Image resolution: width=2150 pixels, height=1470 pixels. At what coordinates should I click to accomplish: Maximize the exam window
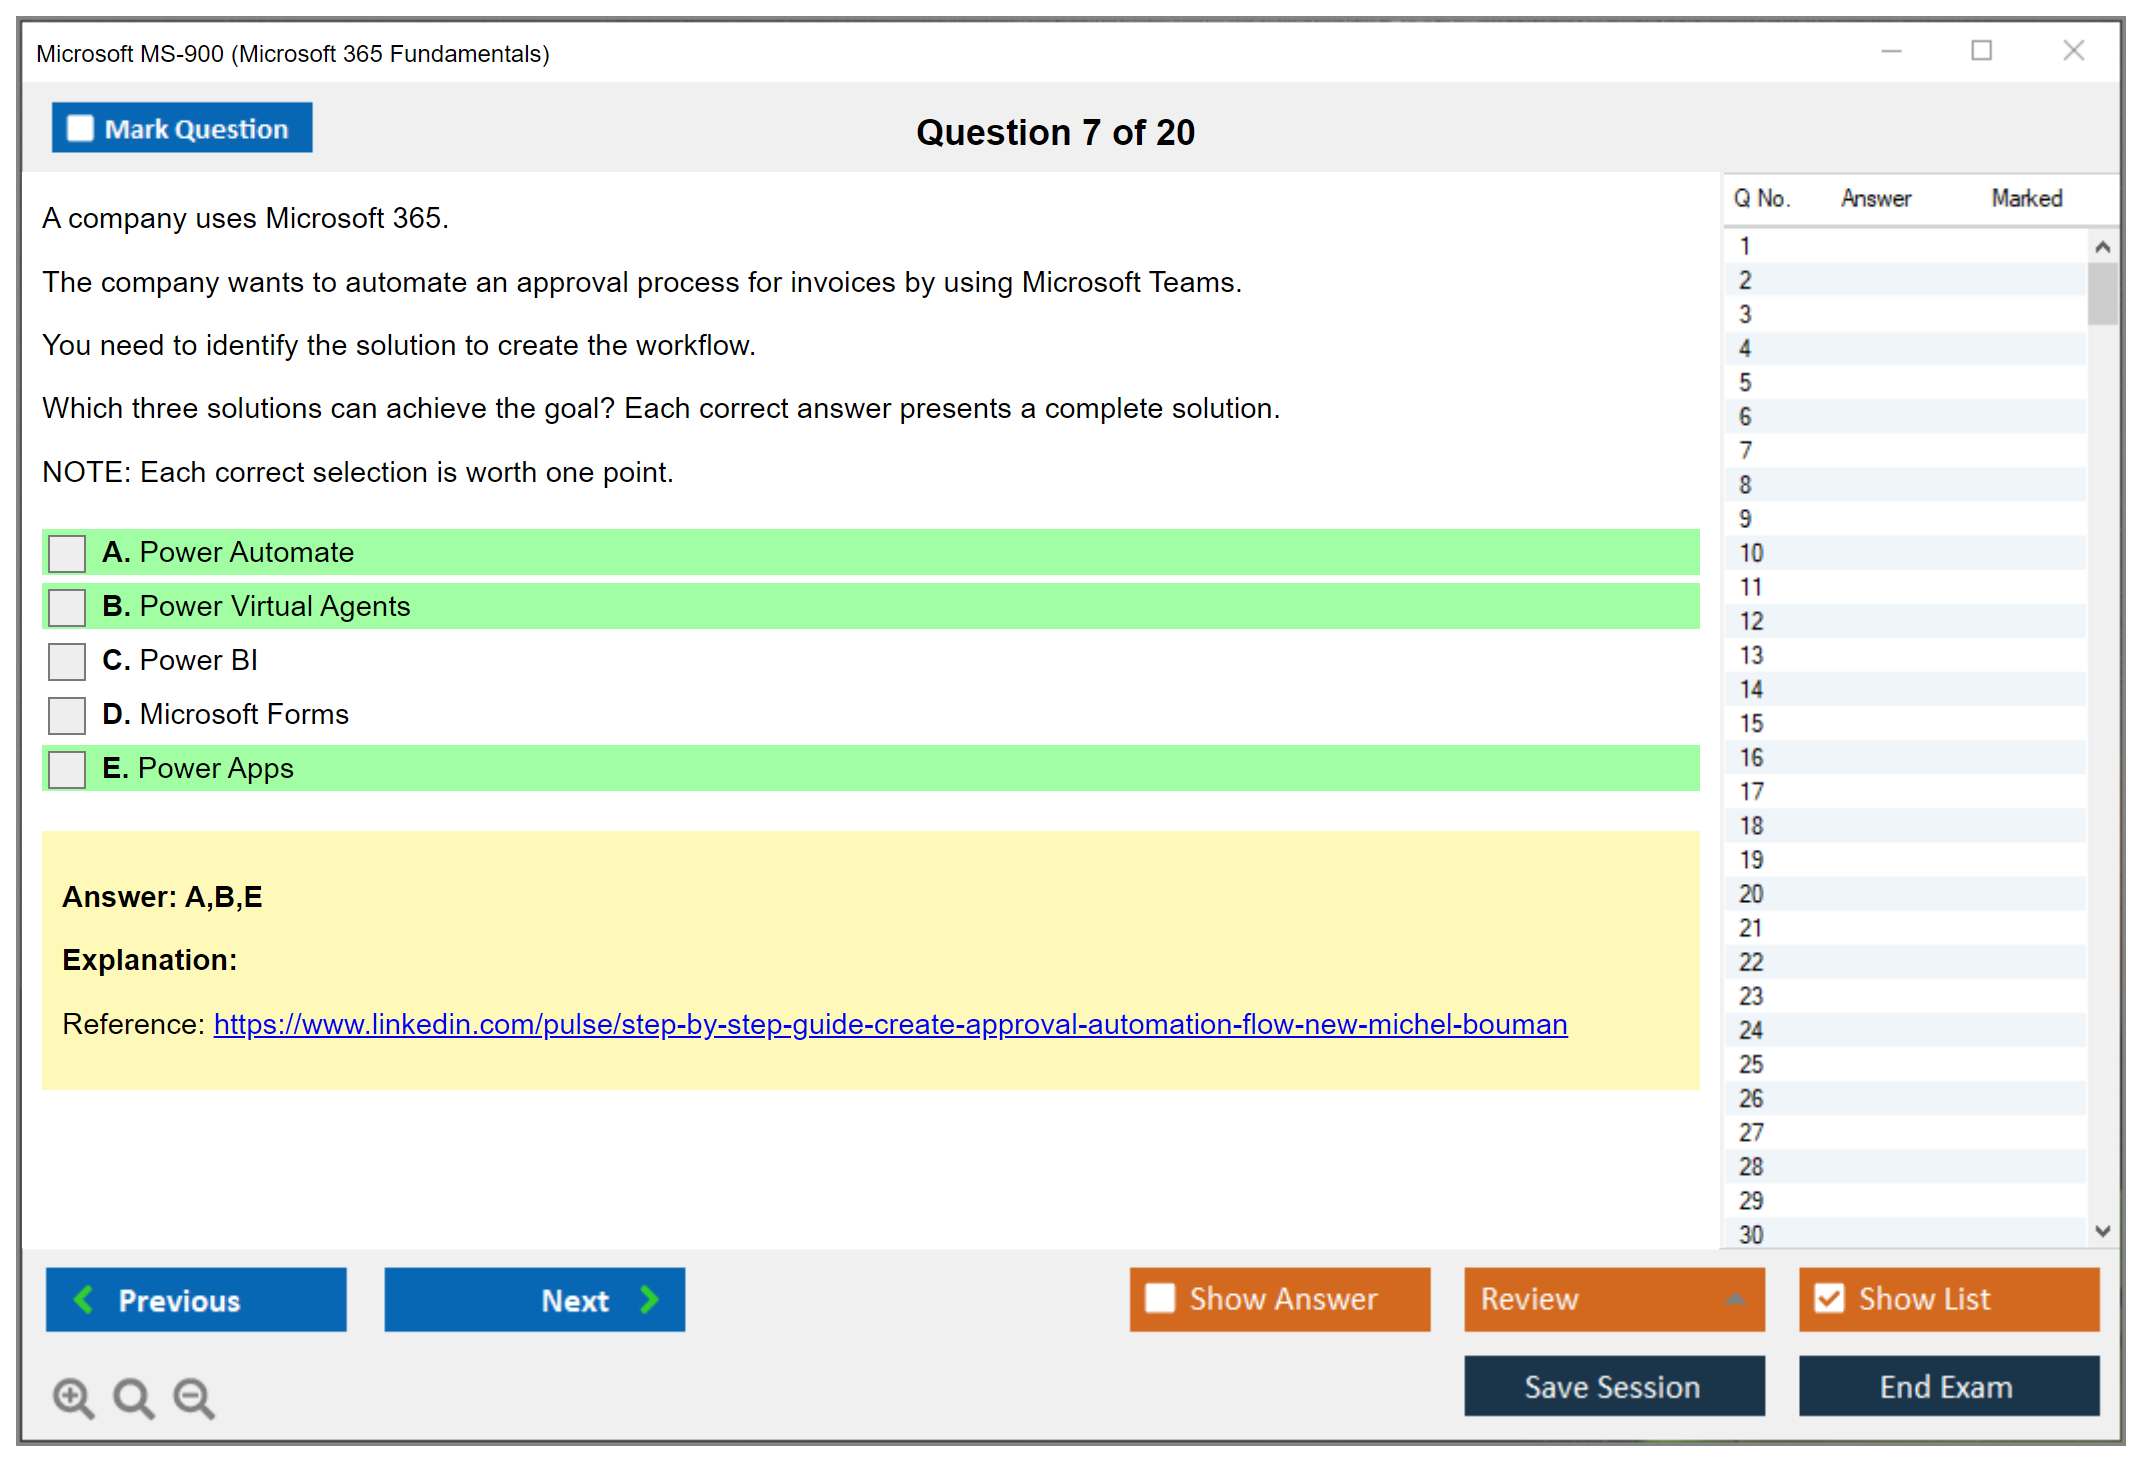[x=1981, y=51]
